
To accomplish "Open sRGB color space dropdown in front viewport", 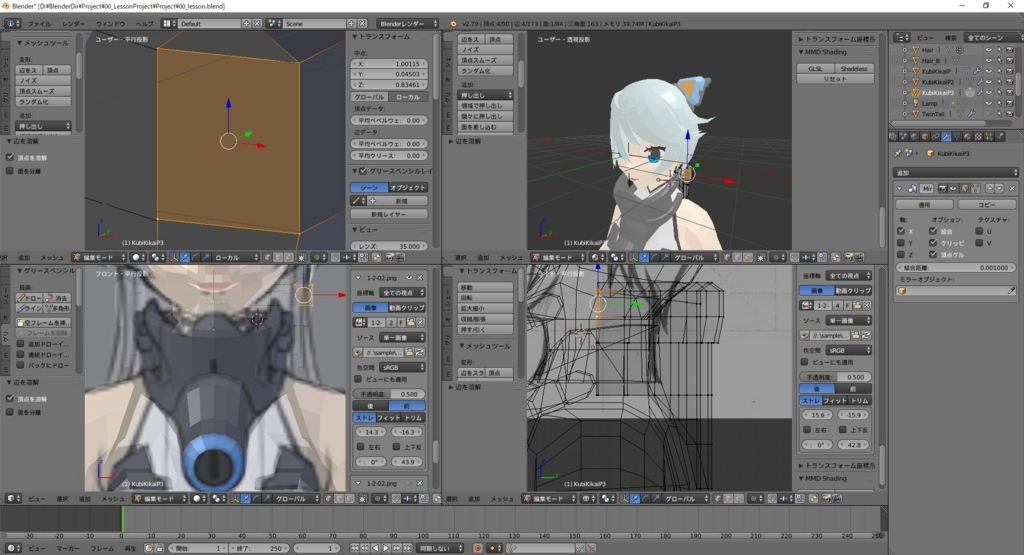I will pos(403,367).
